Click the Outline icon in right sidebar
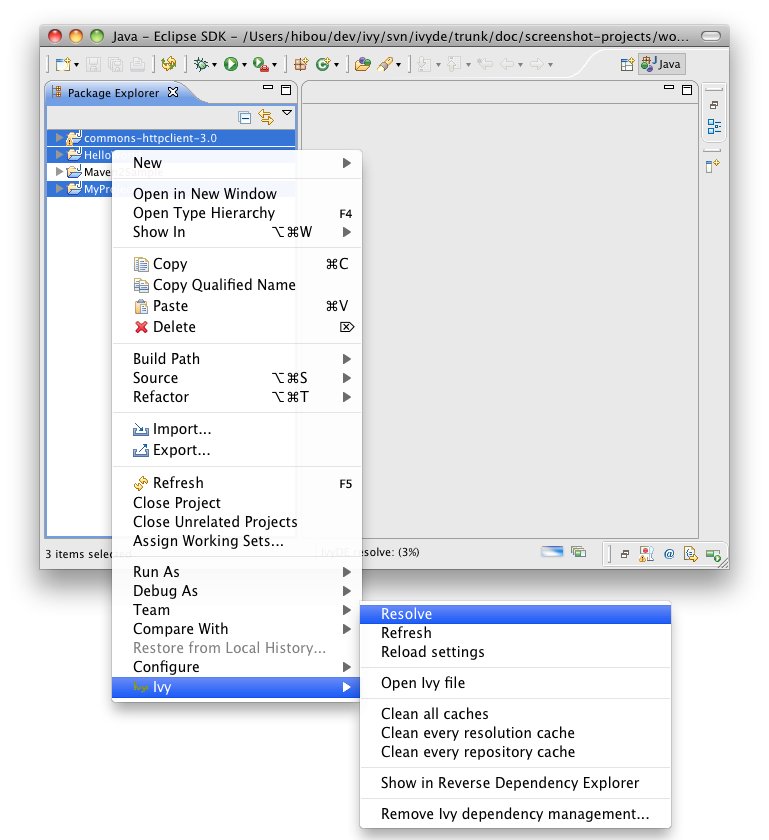The width and height of the screenshot is (769, 840). [714, 126]
